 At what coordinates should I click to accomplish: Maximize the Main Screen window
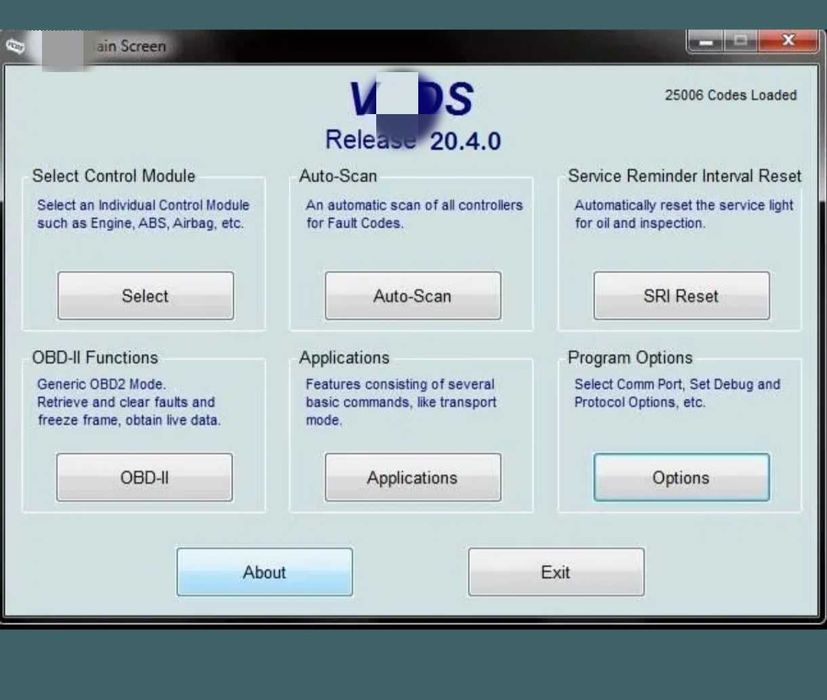[x=741, y=41]
